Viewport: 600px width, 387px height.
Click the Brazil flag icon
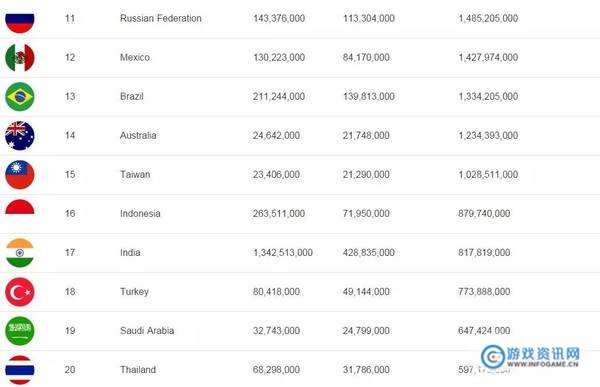tap(20, 96)
